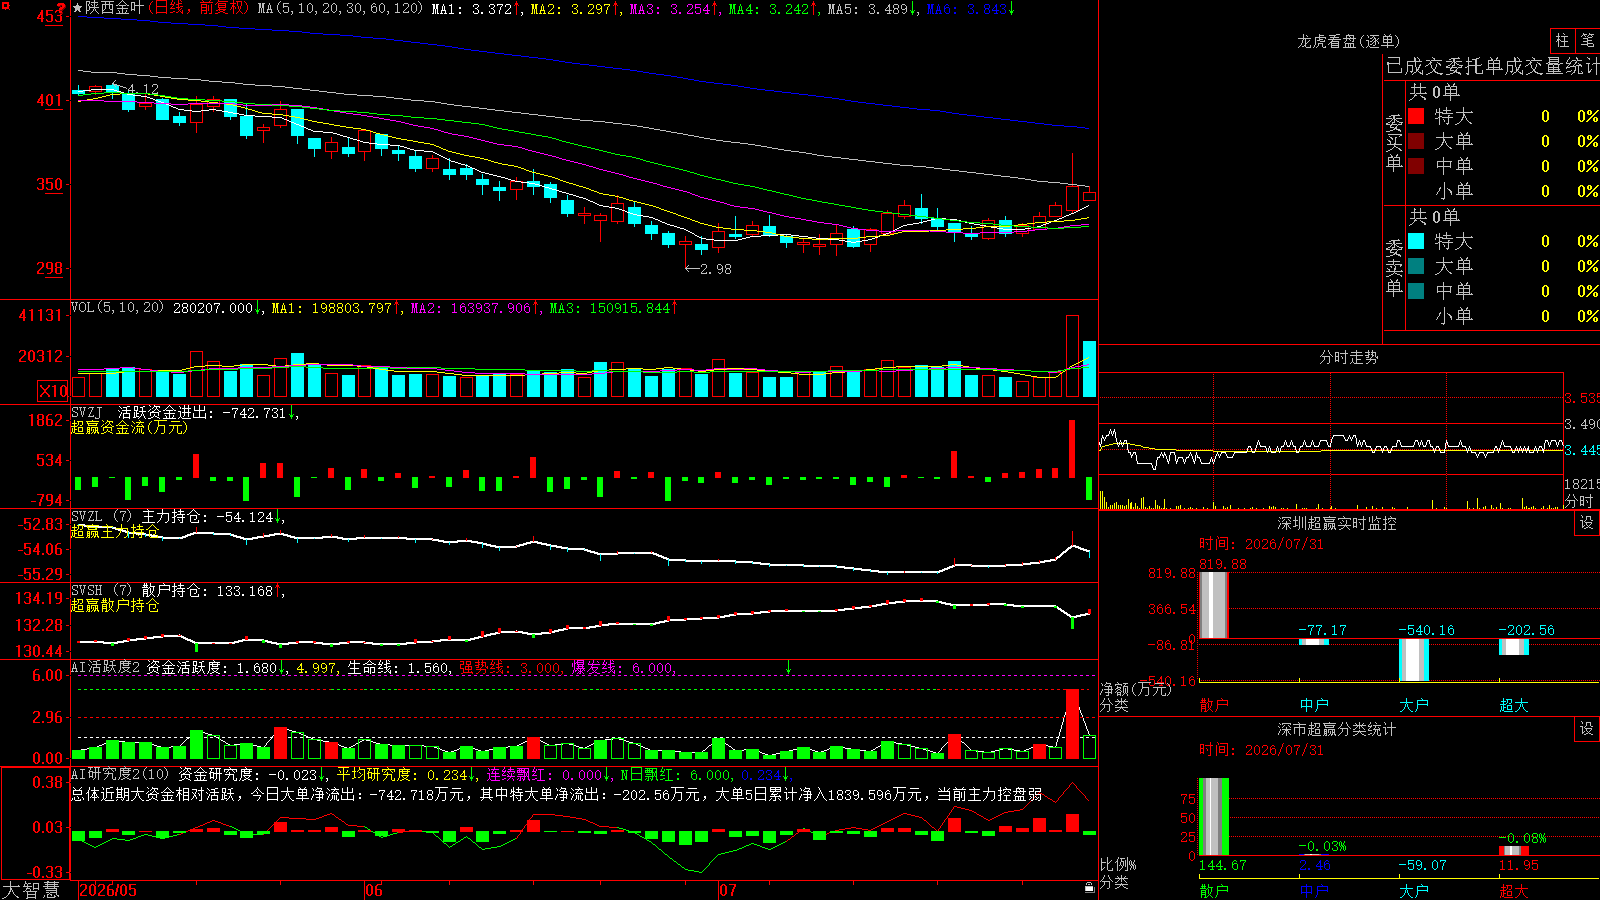This screenshot has height=900, width=1600.
Task: Click the 已成交委托单成交量统计 header
Action: click(1492, 67)
